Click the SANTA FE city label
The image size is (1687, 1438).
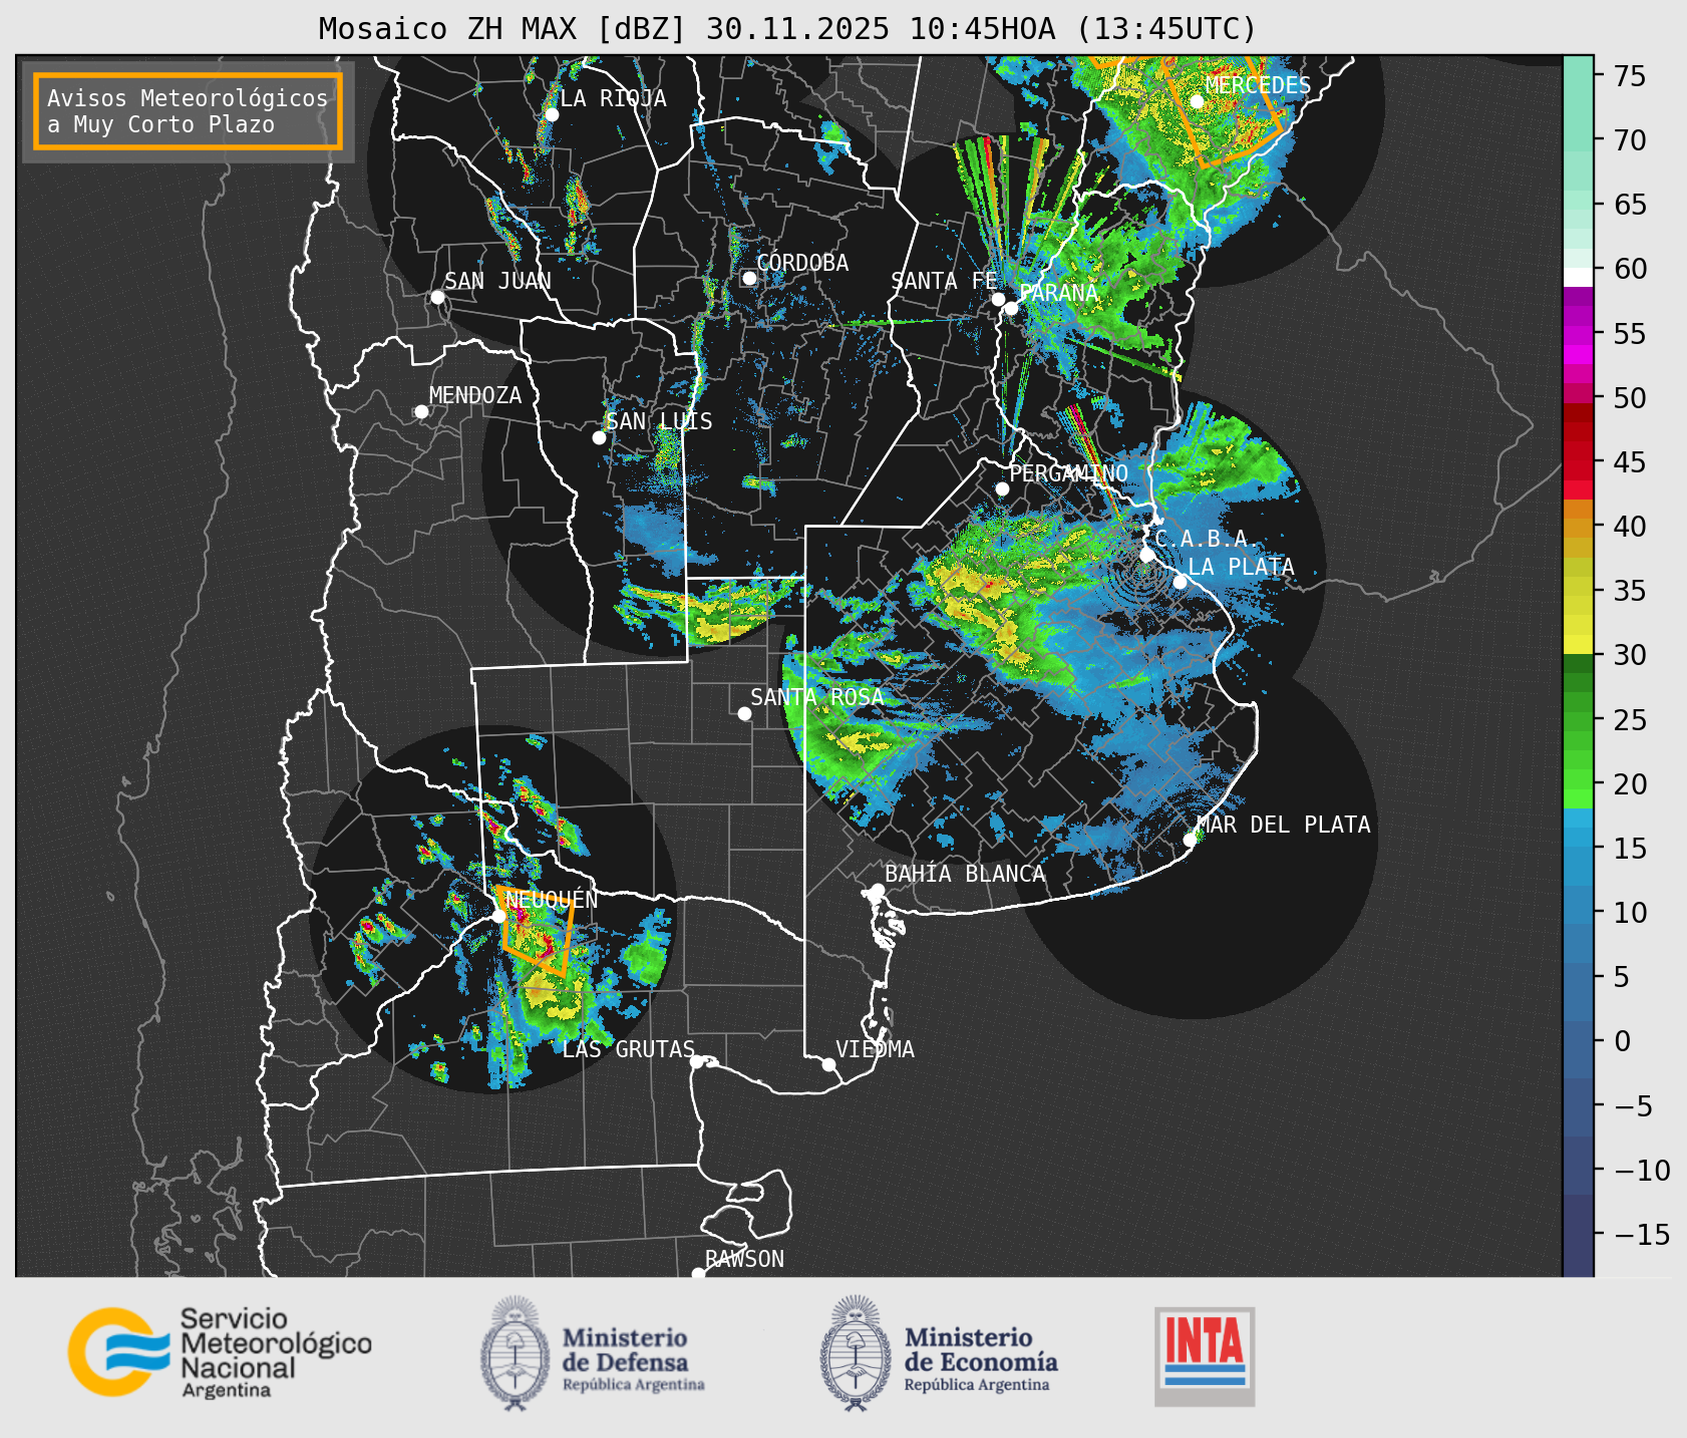[943, 281]
